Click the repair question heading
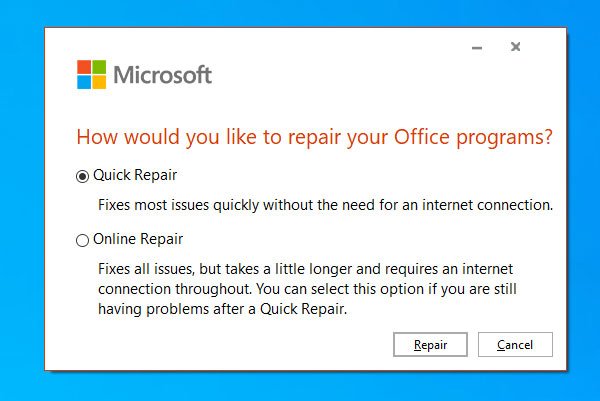Image resolution: width=600 pixels, height=401 pixels. (315, 137)
